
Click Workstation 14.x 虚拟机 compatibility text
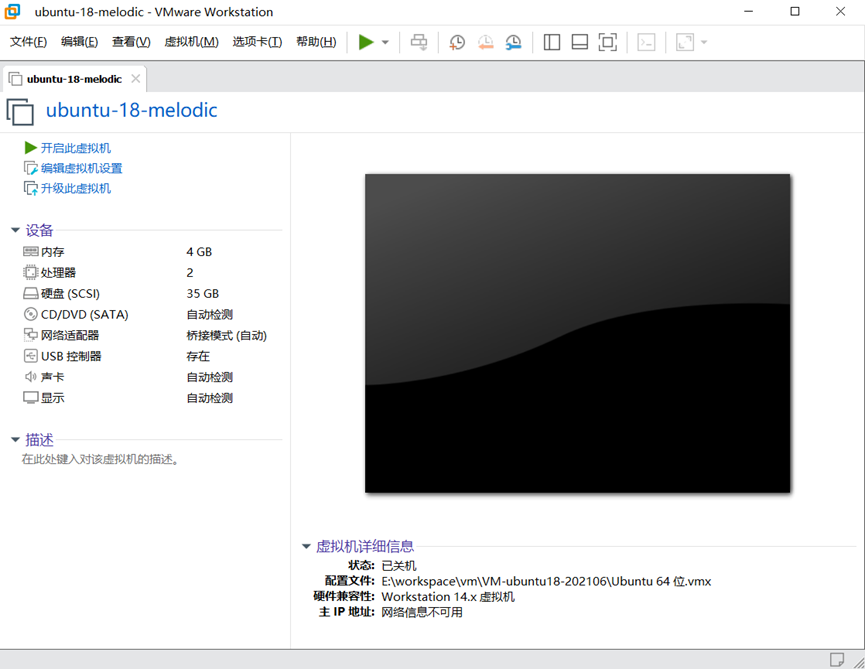(448, 597)
